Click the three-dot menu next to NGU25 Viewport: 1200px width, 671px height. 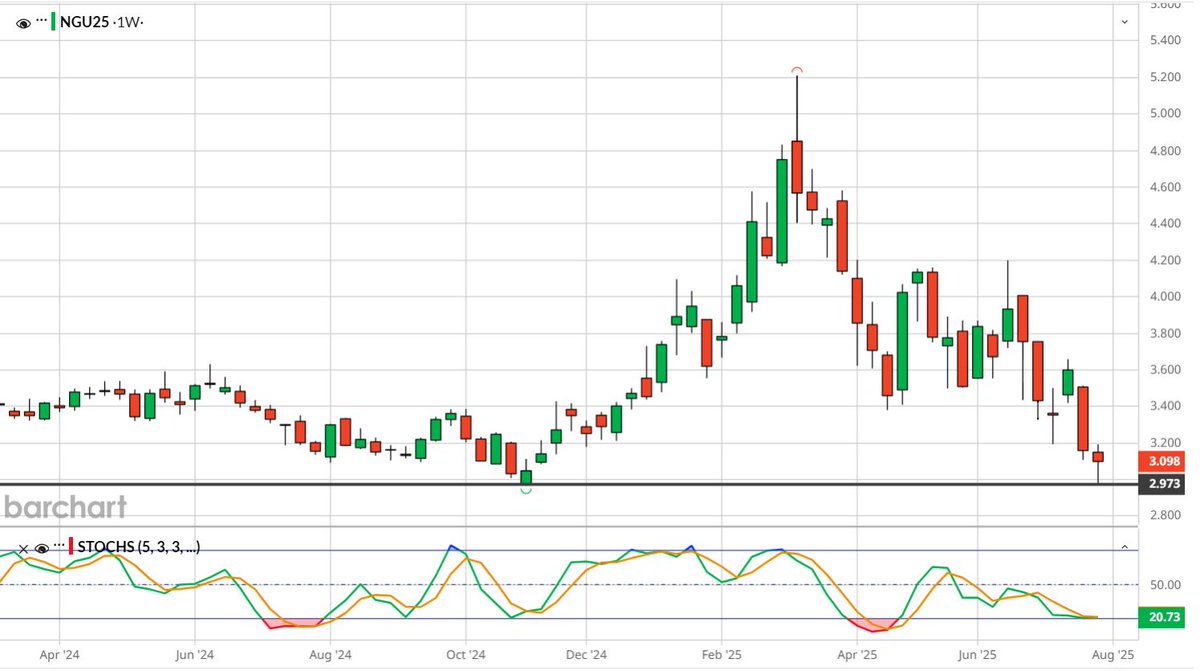41,19
